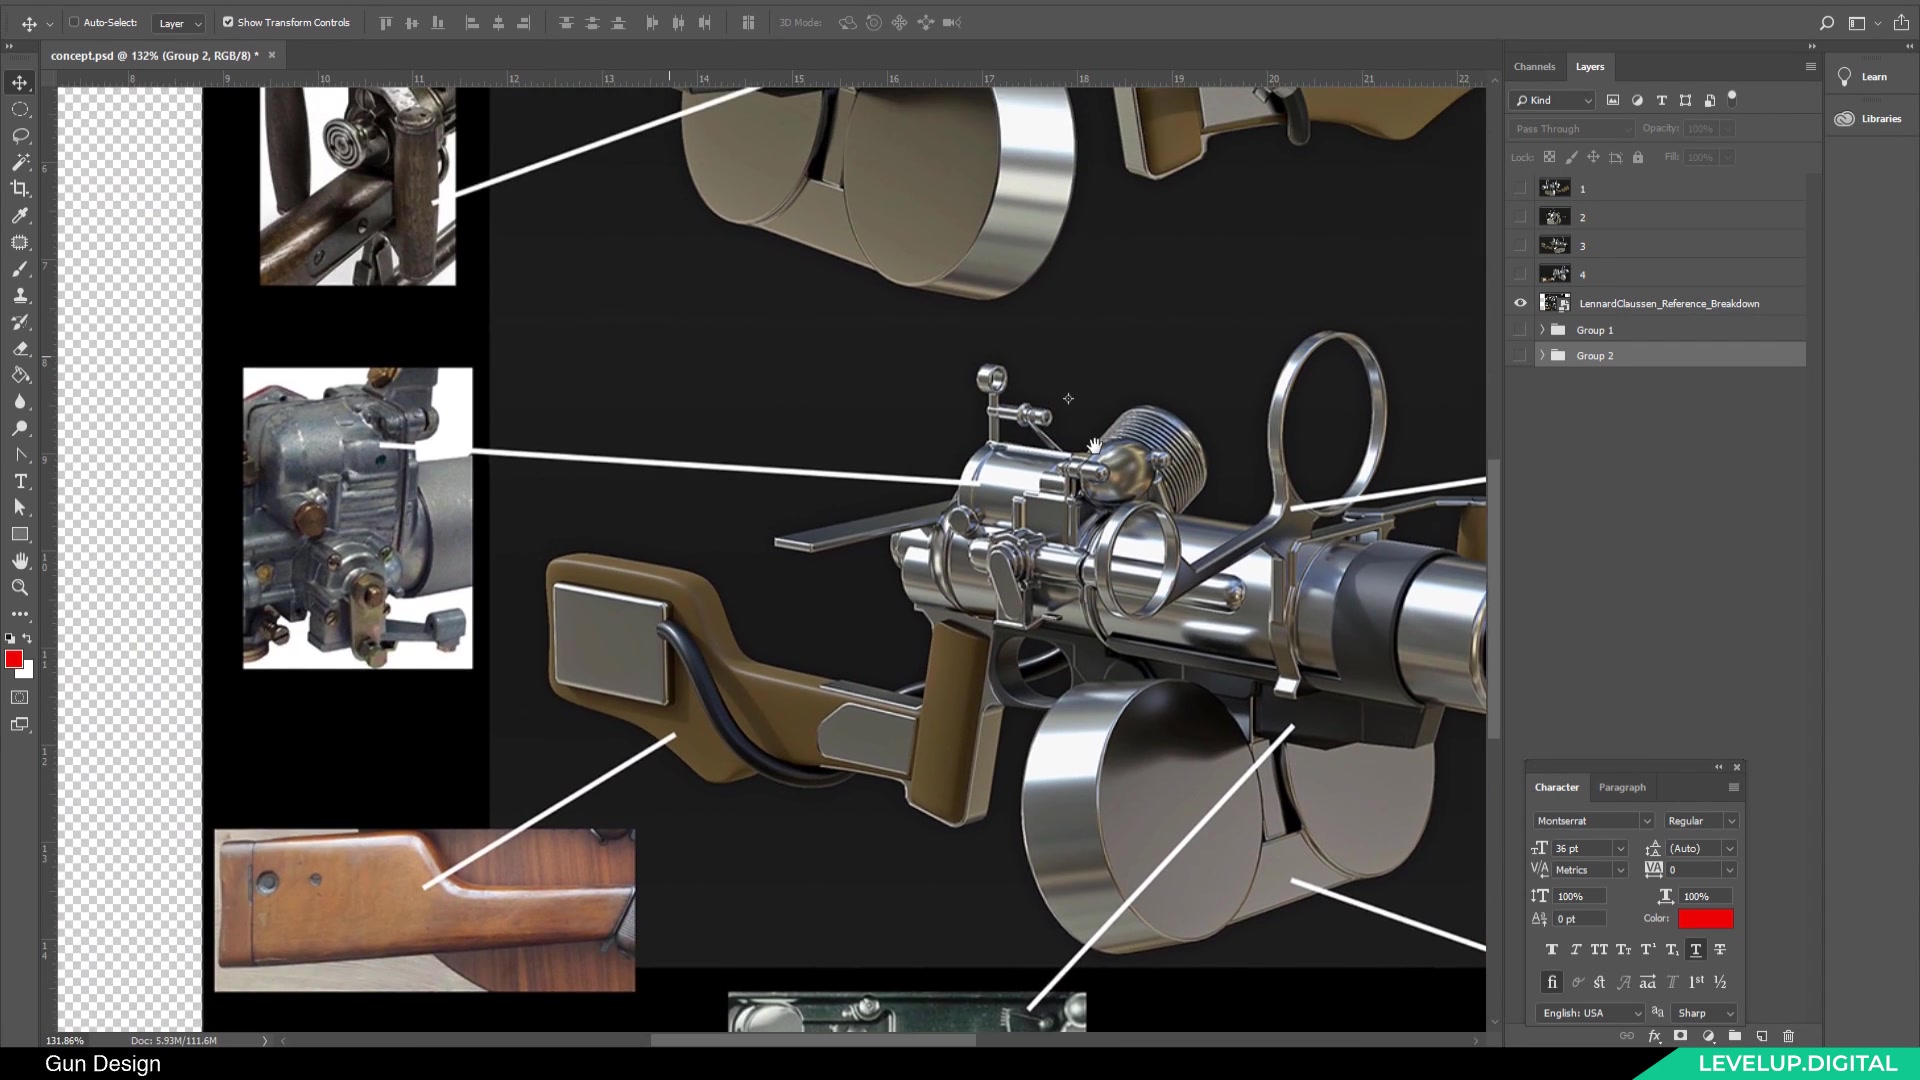Switch to the Channels tab
The width and height of the screenshot is (1920, 1080).
(1535, 66)
